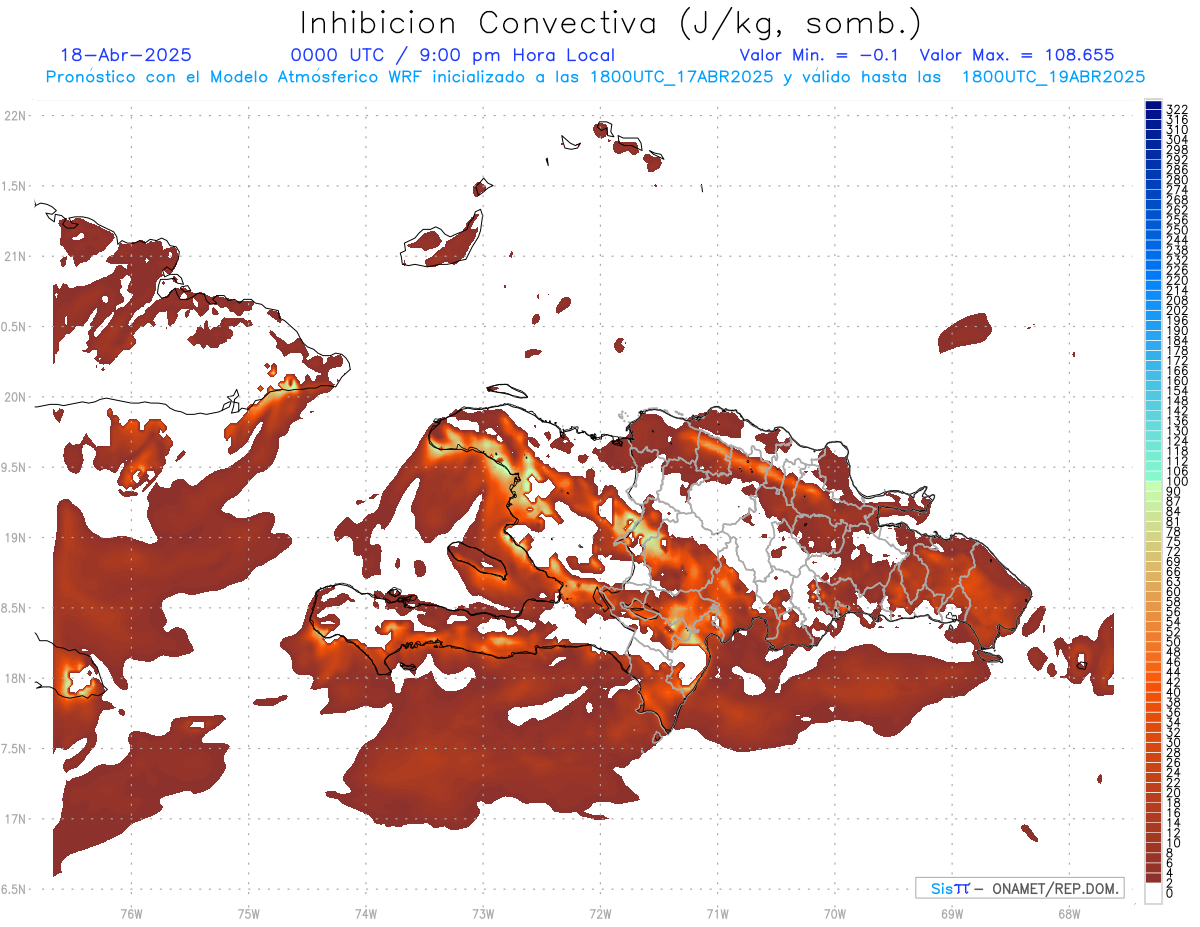Click the '68W' longitude label
This screenshot has height=927, width=1200.
[x=1068, y=913]
